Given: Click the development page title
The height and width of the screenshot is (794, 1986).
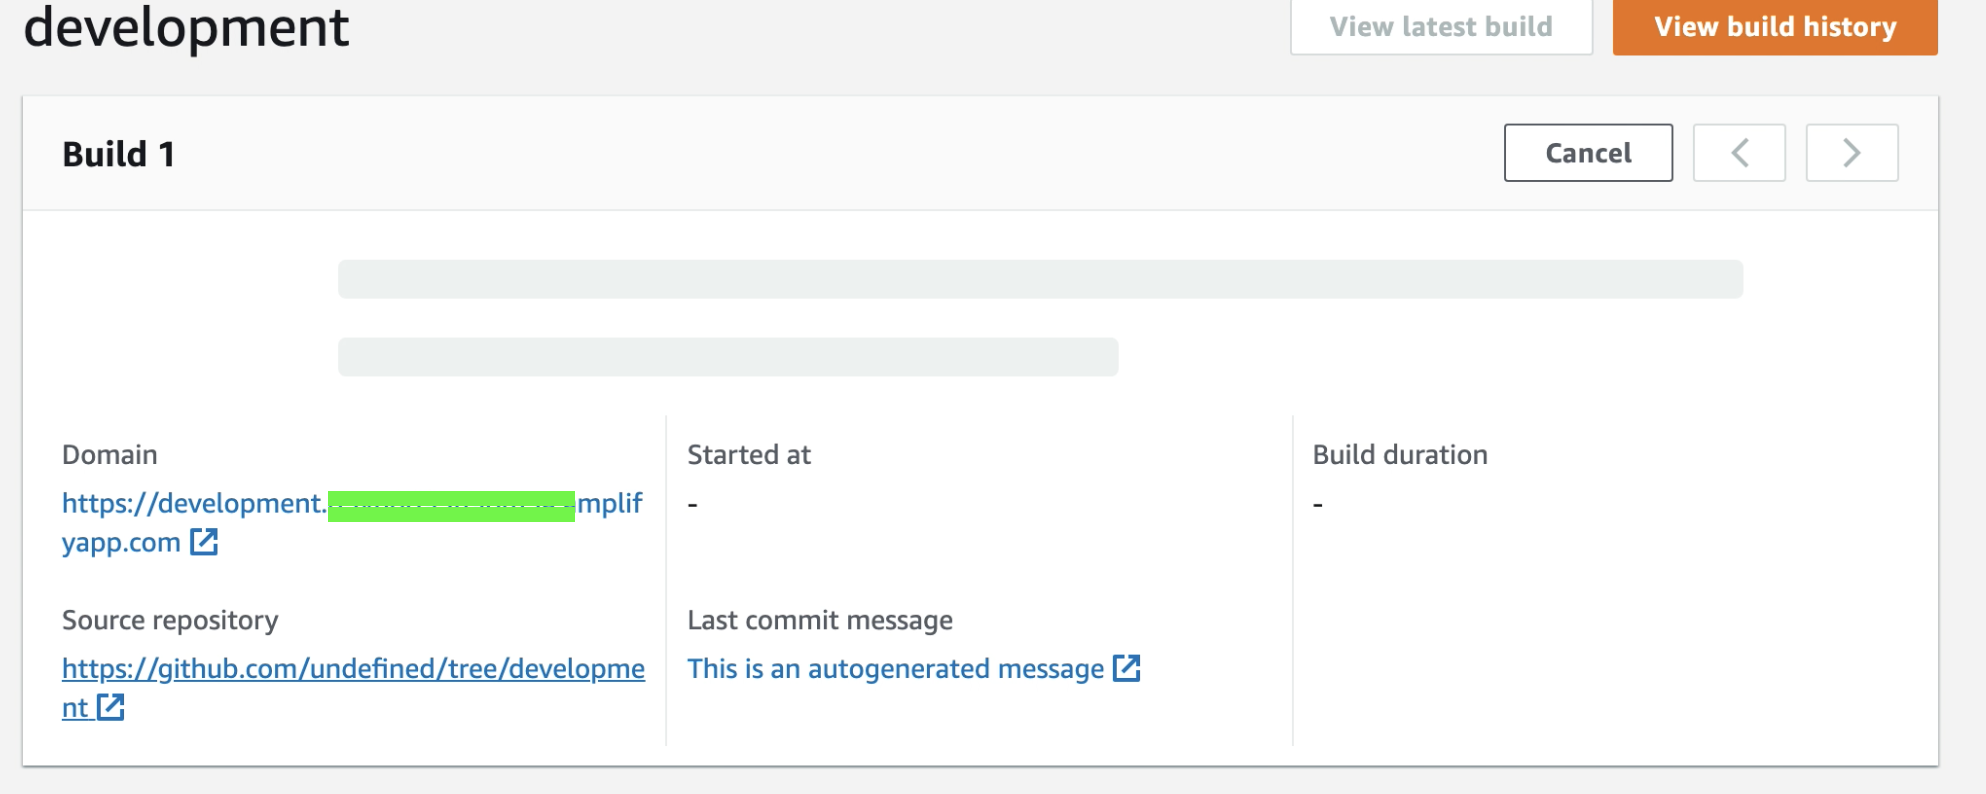Looking at the screenshot, I should tap(186, 27).
